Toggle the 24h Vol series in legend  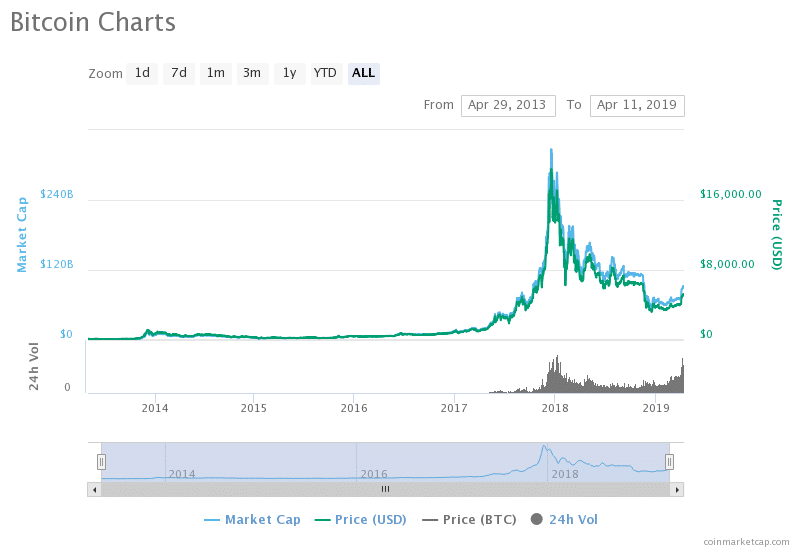[x=564, y=519]
